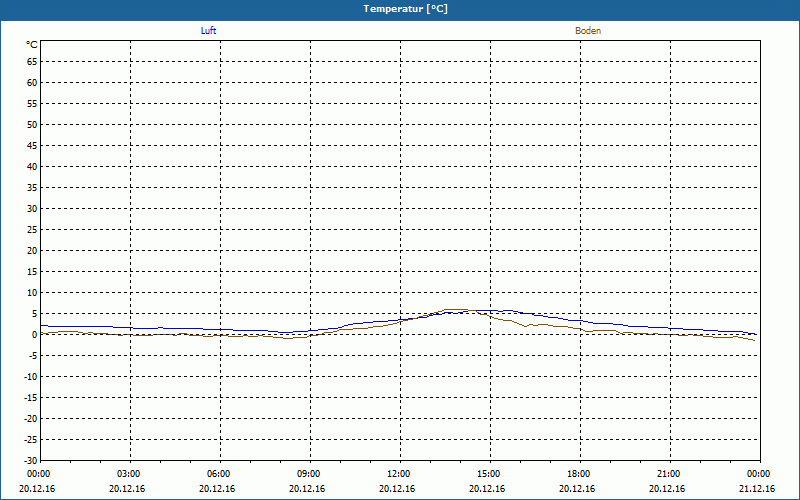The height and width of the screenshot is (500, 800).
Task: Click the date label under 18:00
Action: 577,489
